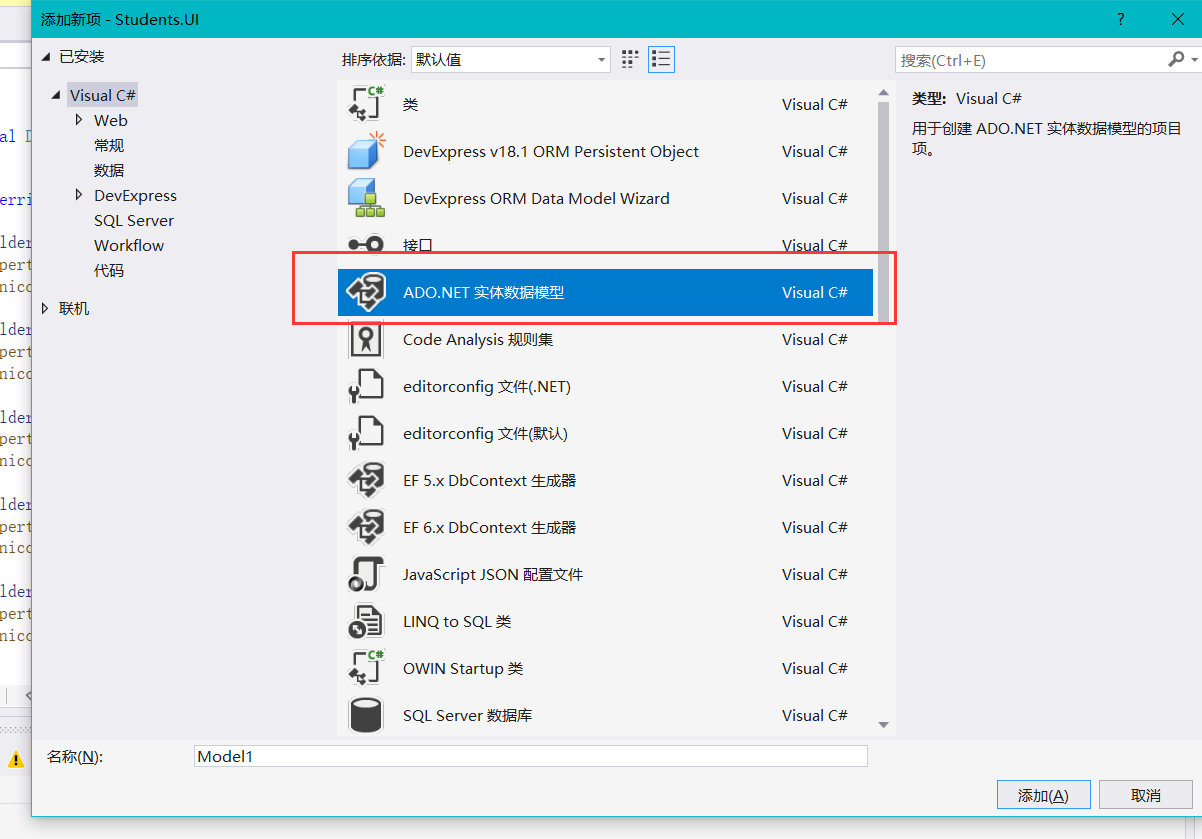1202x839 pixels.
Task: Select the DevExpress ORM Persistent Object icon
Action: (x=366, y=152)
